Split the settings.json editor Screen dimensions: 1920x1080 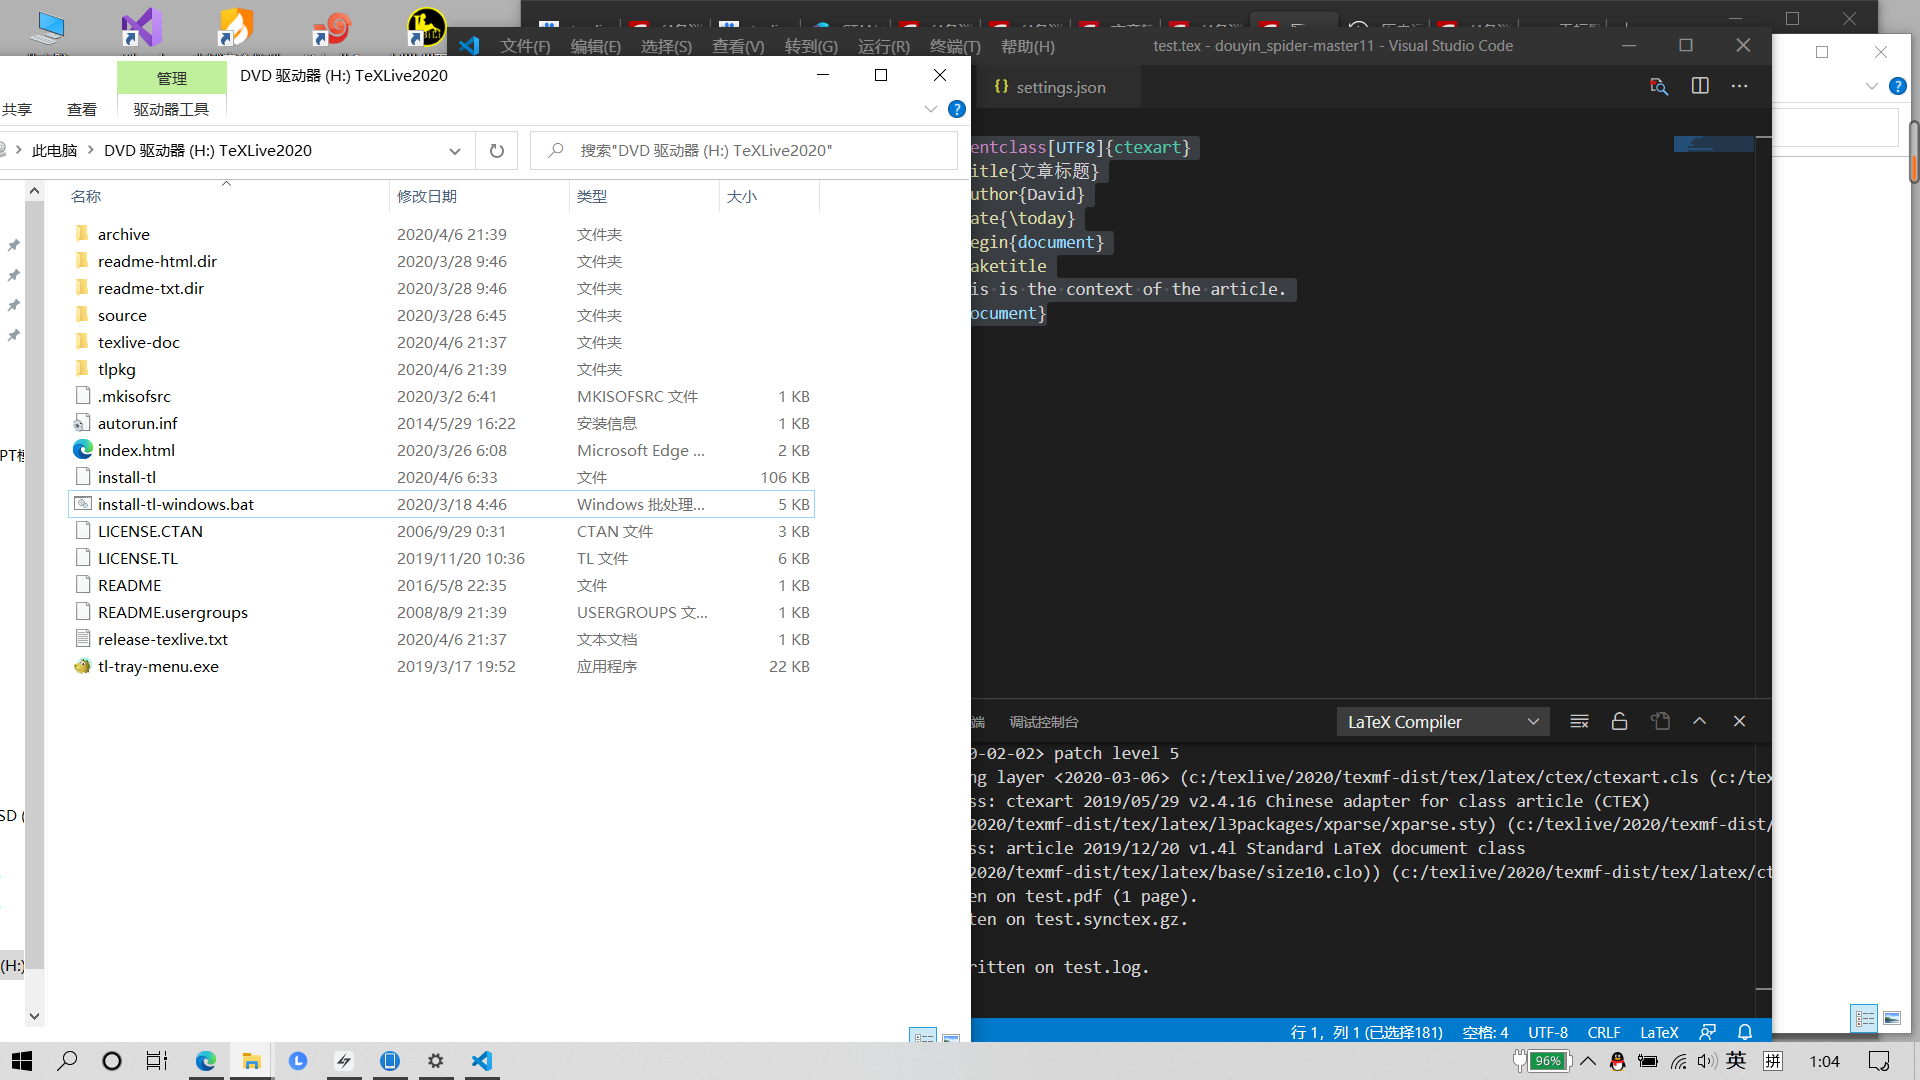[x=1701, y=86]
